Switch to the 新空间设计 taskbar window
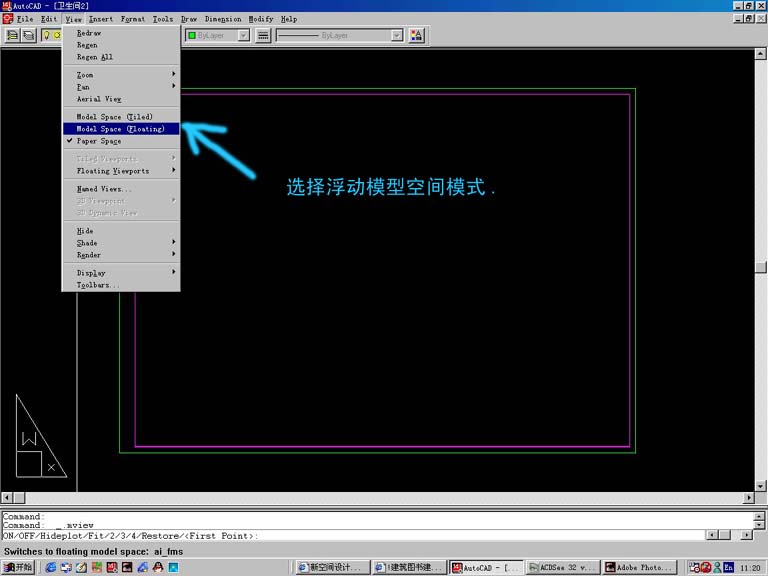Viewport: 768px width, 576px height. tap(333, 567)
